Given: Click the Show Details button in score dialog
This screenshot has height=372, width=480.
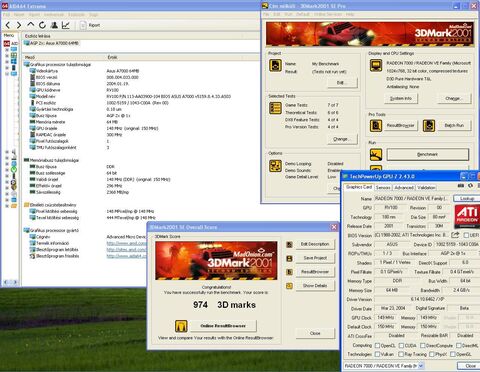Looking at the screenshot, I should coord(315,286).
